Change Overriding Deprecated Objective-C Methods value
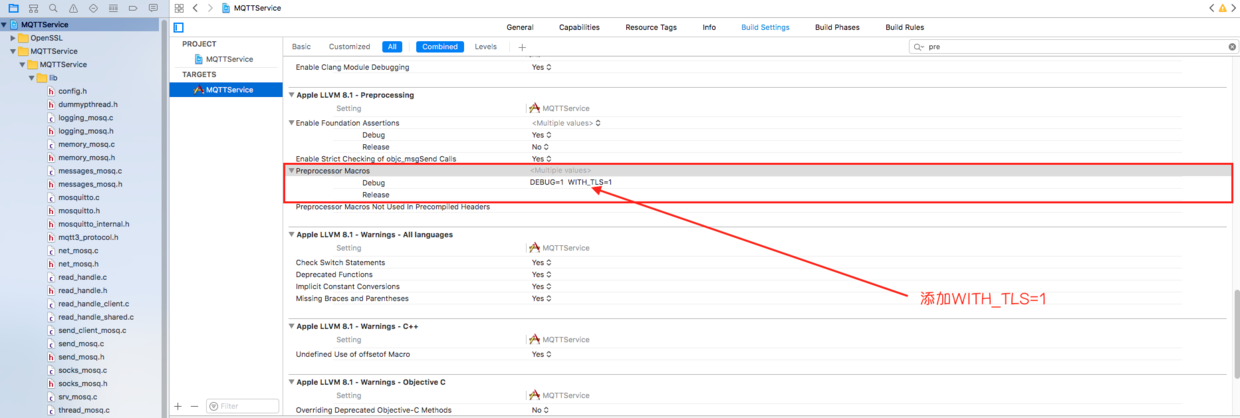Viewport: 1240px width, 418px height. pos(540,410)
